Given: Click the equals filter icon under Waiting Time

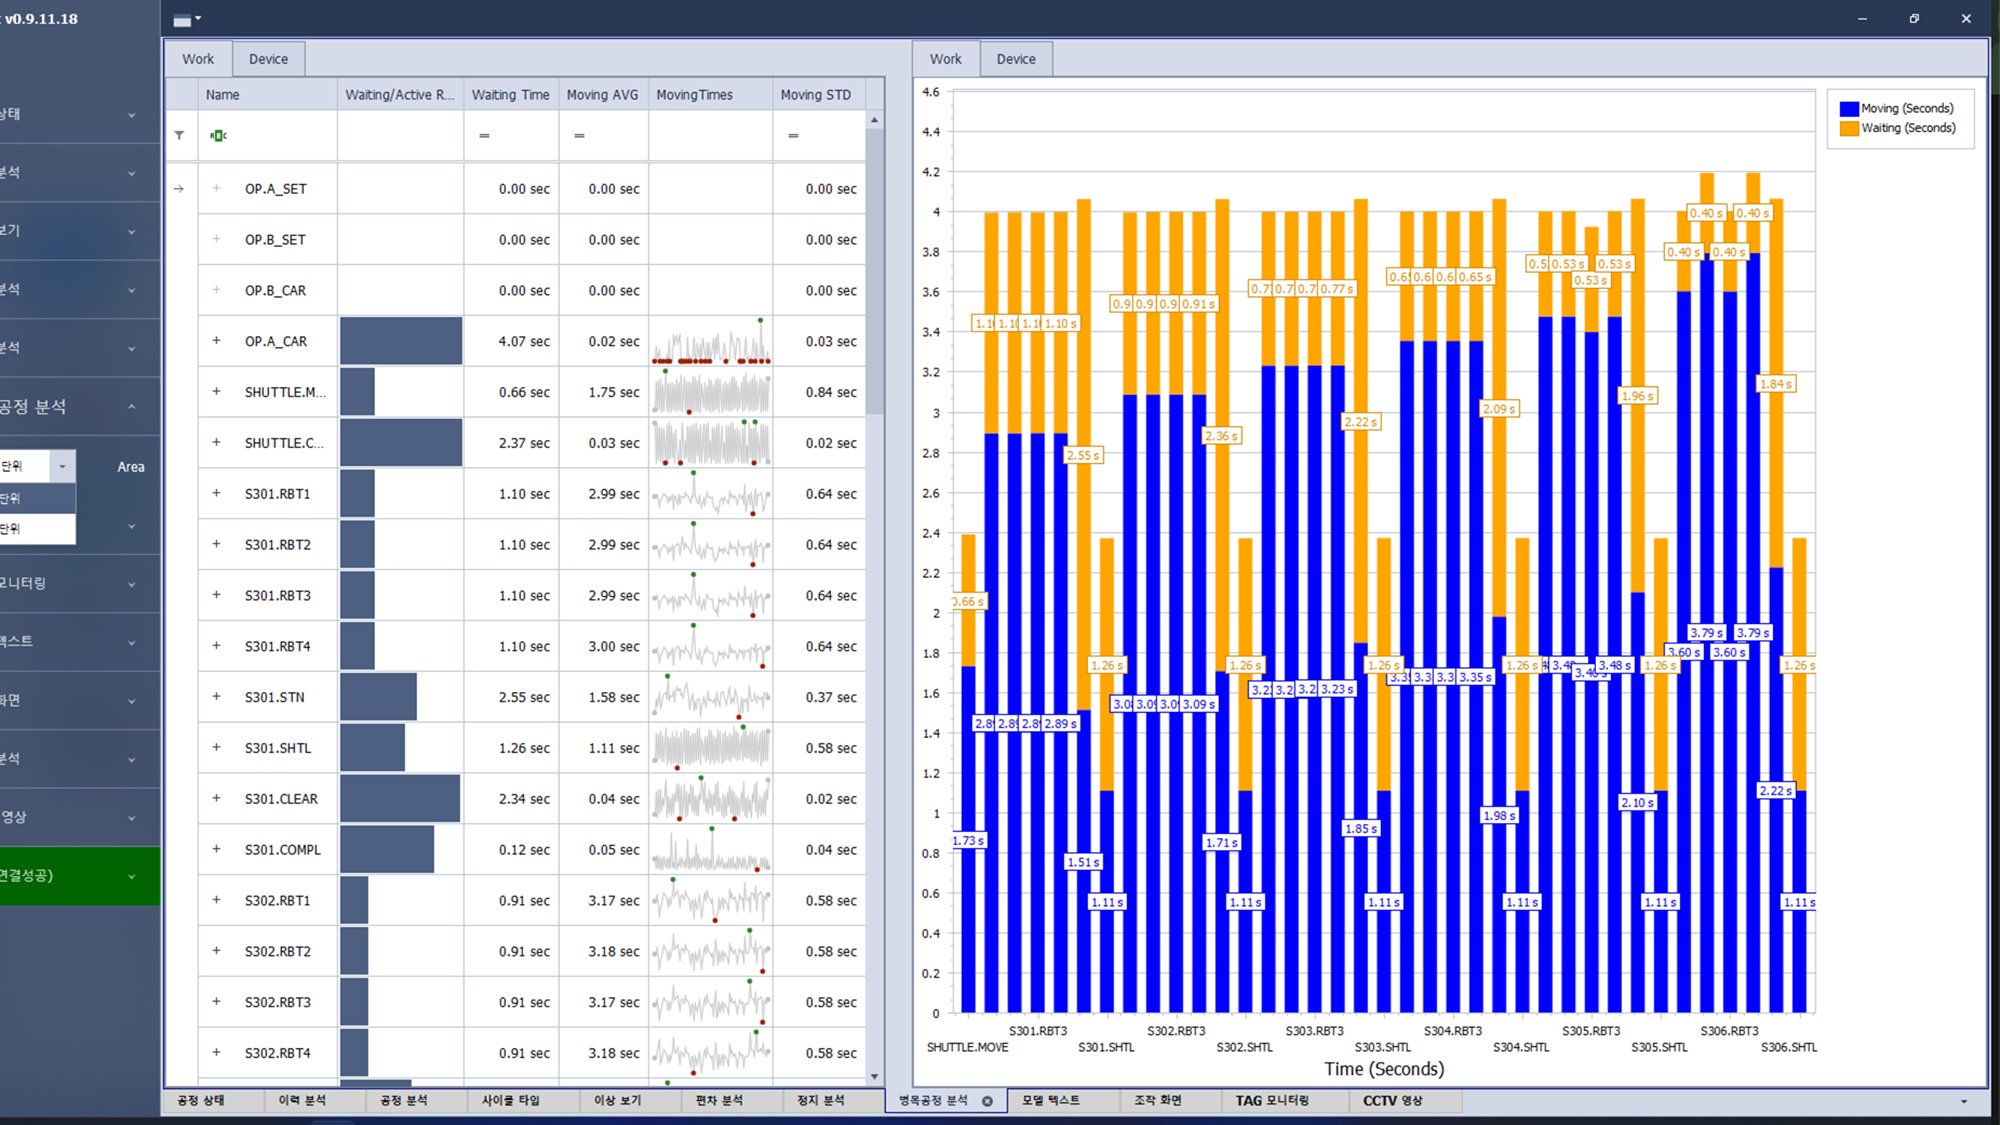Looking at the screenshot, I should (484, 135).
